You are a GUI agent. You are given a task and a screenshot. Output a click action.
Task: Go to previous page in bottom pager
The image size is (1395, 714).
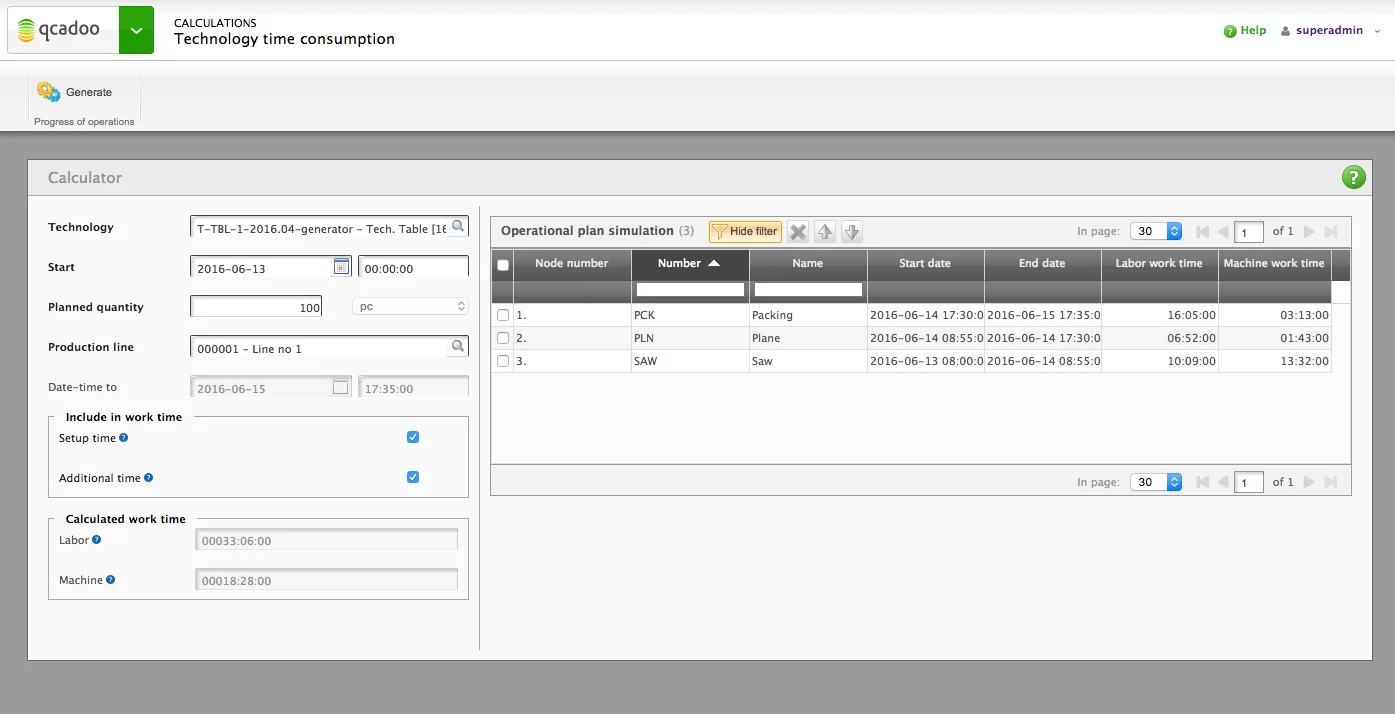1222,482
